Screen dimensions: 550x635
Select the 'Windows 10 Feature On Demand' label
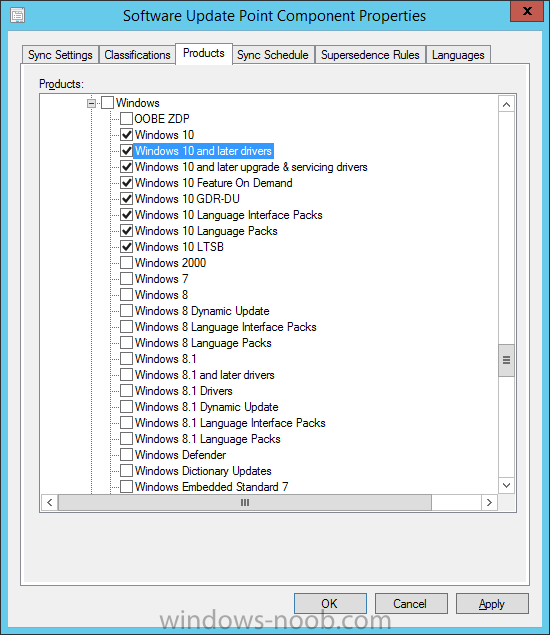[213, 183]
